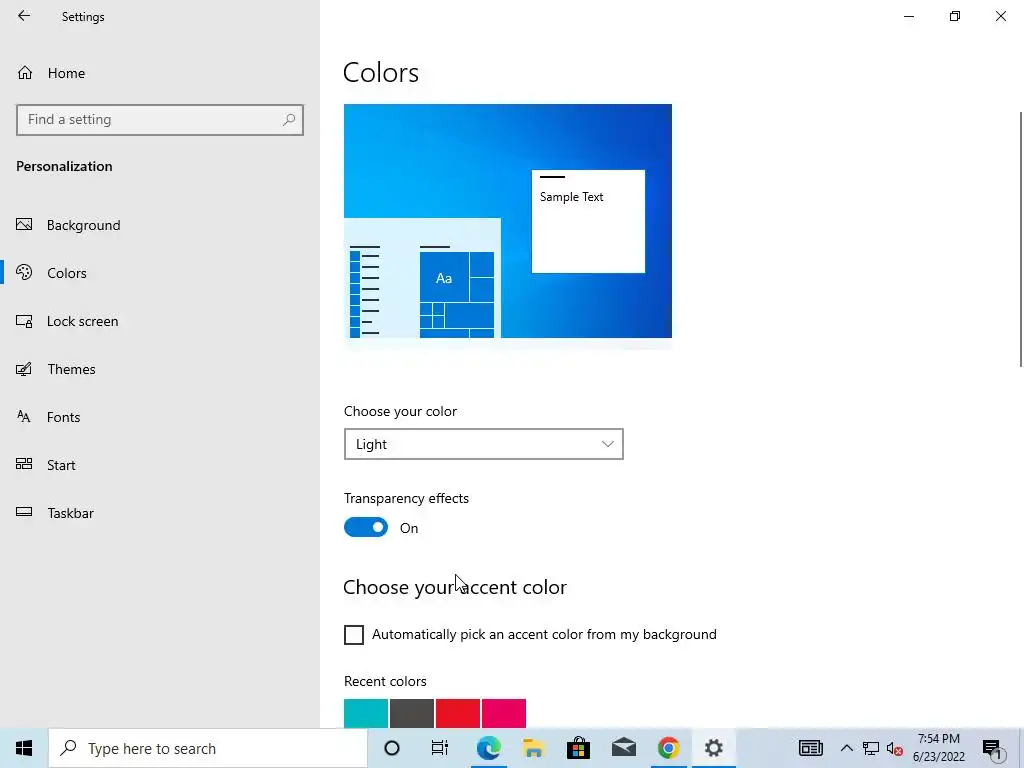
Task: Open Task View on taskbar
Action: [440, 748]
